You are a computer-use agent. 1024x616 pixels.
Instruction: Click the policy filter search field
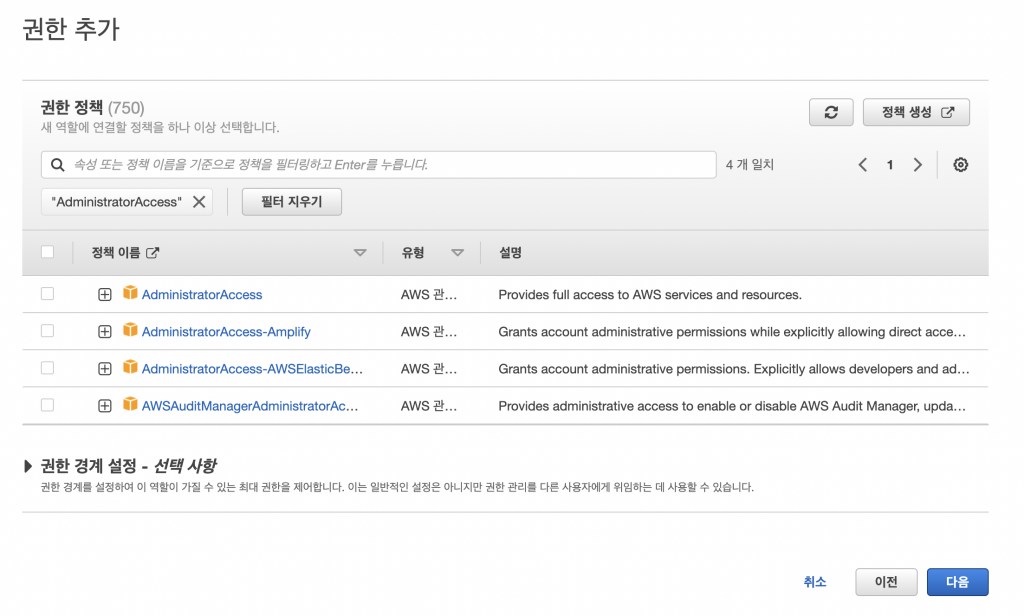click(380, 164)
